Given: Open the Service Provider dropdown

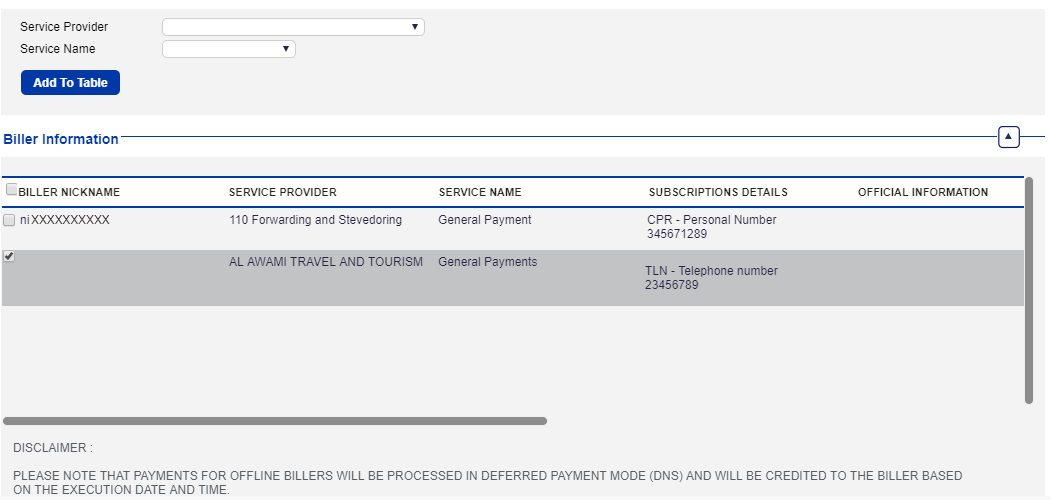Looking at the screenshot, I should (x=293, y=27).
